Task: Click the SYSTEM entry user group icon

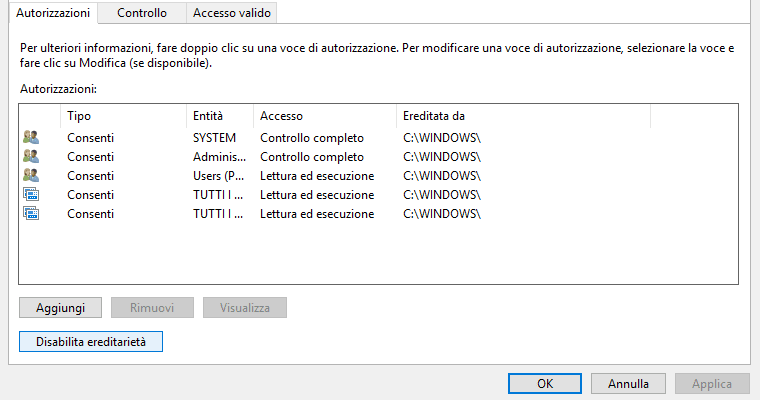Action: click(x=31, y=137)
